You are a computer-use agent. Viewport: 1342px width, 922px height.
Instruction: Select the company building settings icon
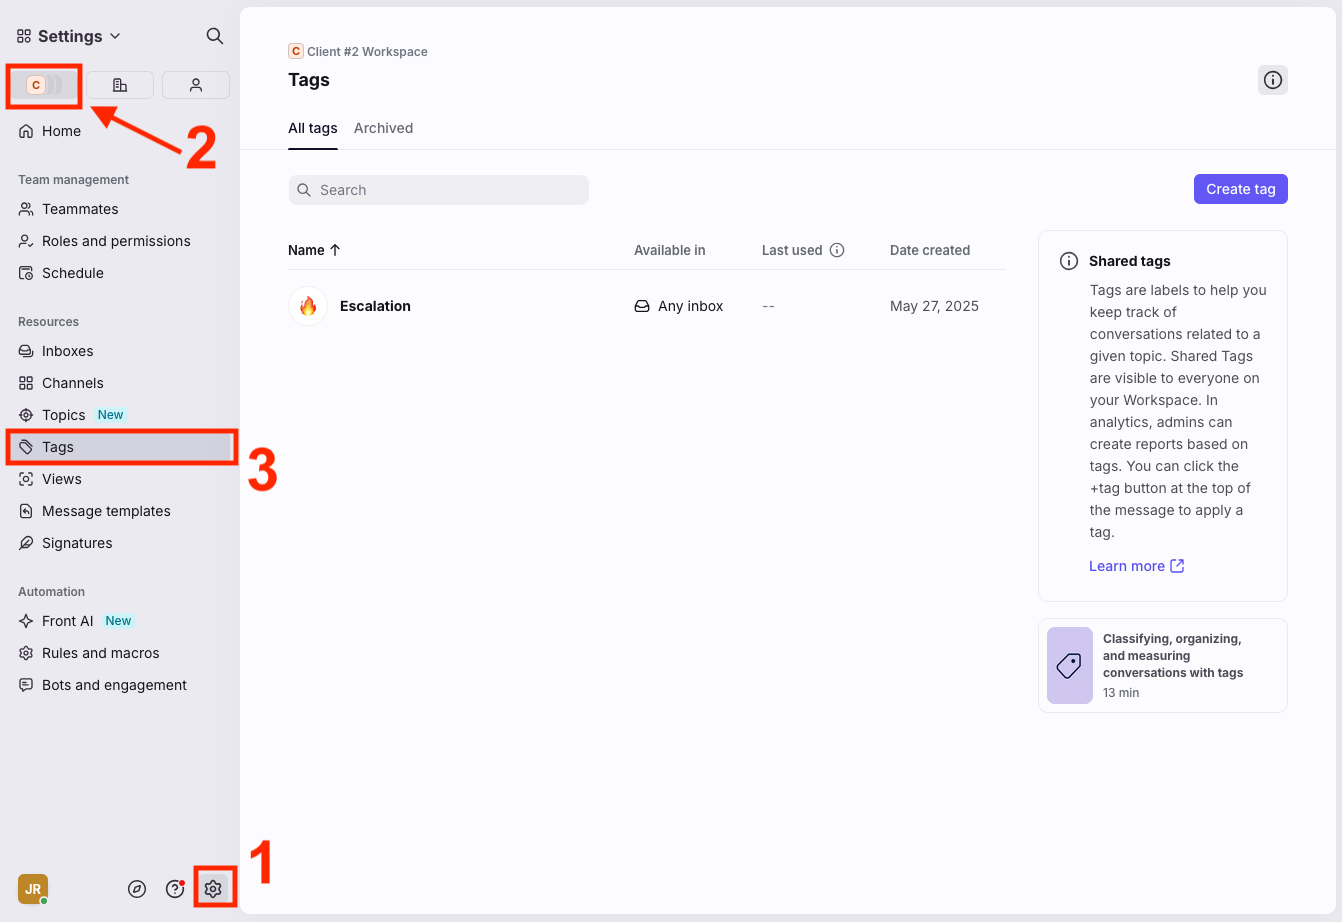tap(120, 85)
